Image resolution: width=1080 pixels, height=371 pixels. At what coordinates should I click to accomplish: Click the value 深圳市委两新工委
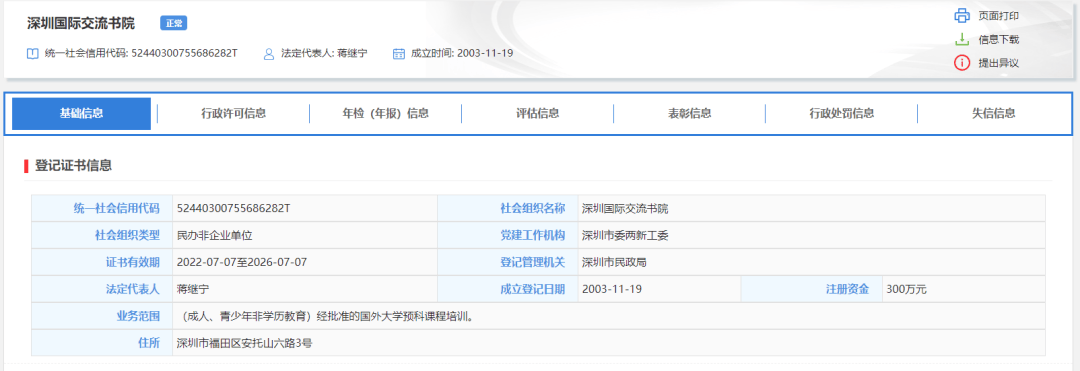(625, 235)
